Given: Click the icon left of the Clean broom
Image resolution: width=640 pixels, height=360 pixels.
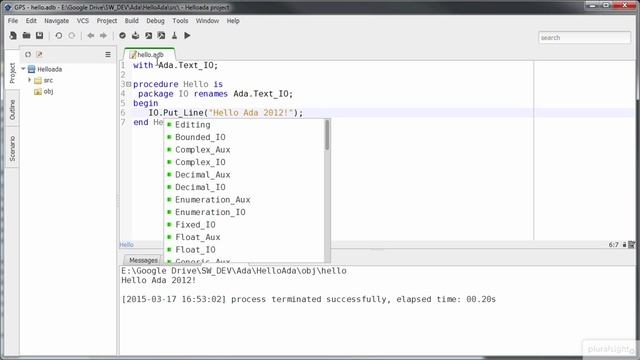Looking at the screenshot, I should [162, 36].
